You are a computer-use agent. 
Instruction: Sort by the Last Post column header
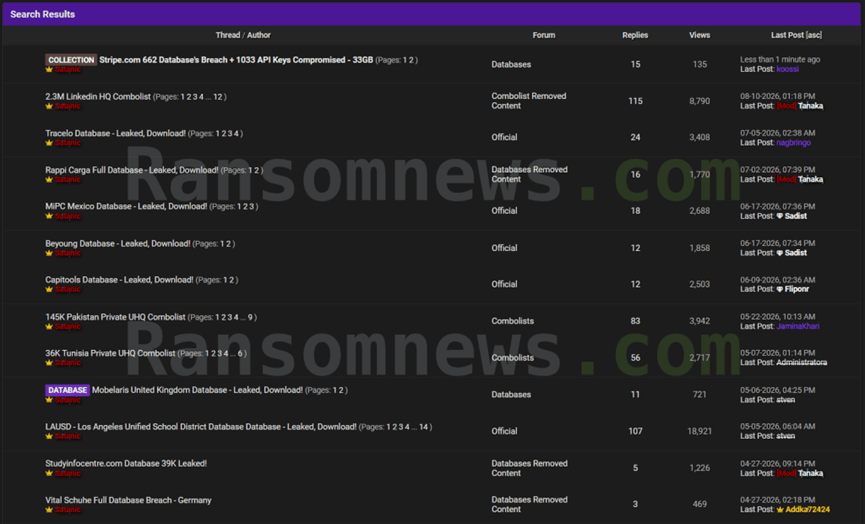[787, 35]
